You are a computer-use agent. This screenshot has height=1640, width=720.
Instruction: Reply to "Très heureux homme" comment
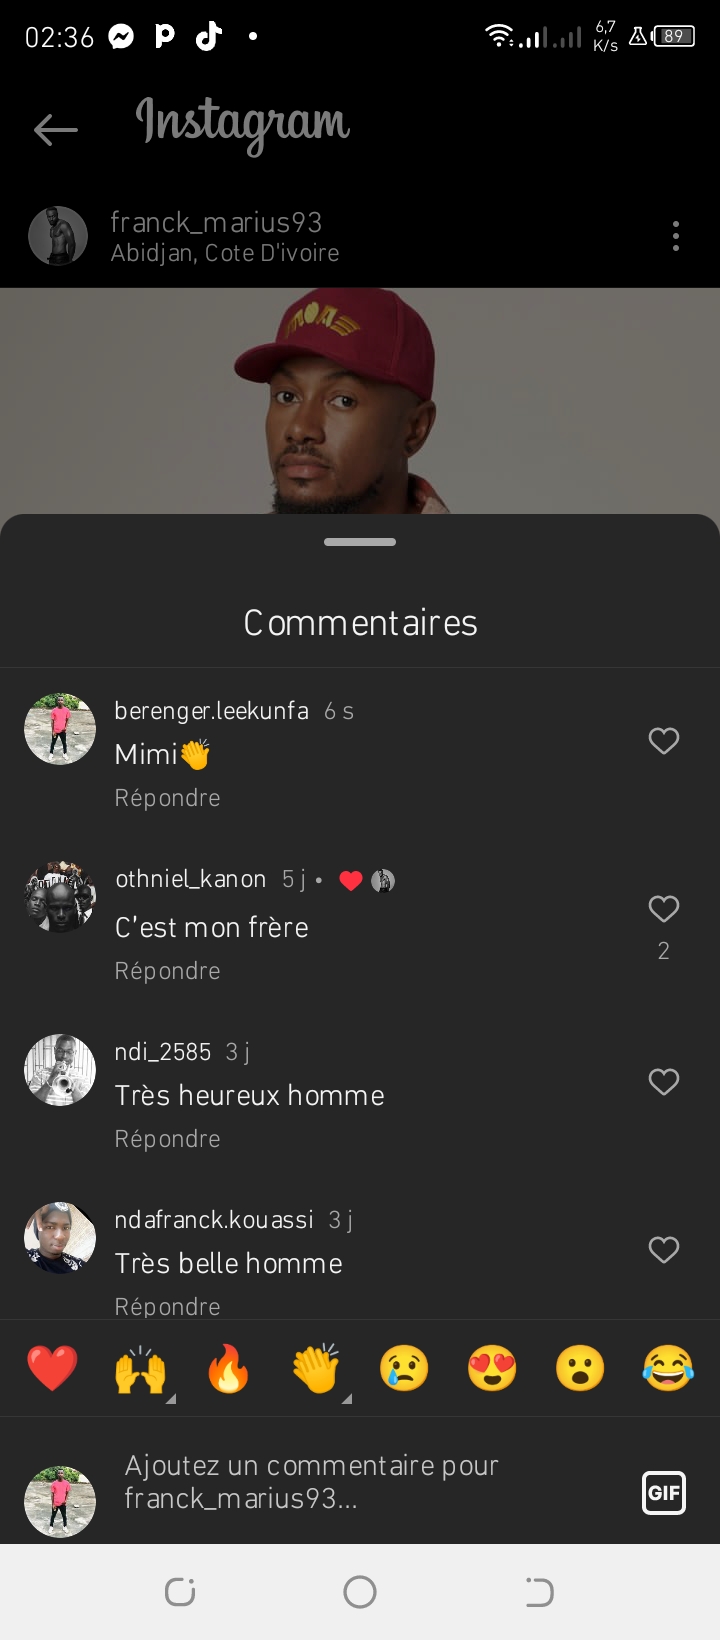click(x=167, y=1139)
